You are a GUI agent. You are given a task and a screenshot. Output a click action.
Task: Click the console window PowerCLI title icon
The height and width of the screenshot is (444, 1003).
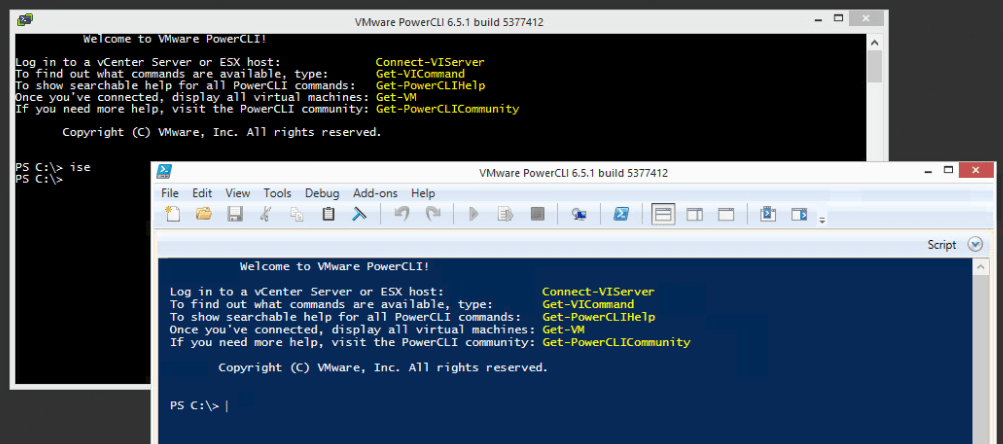24,19
